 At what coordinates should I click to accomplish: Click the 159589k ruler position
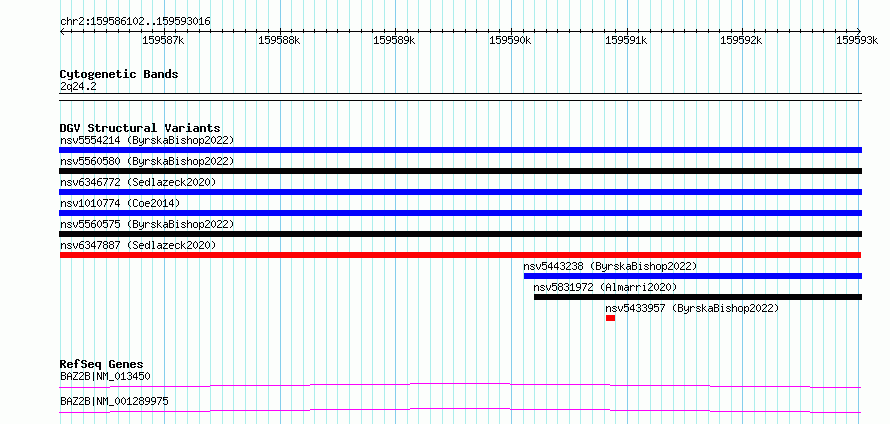[x=395, y=40]
